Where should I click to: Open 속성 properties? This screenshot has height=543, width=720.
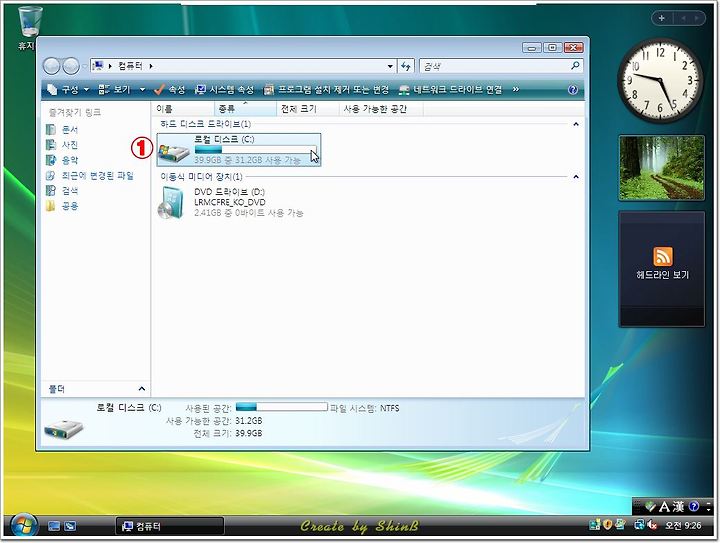click(x=170, y=90)
